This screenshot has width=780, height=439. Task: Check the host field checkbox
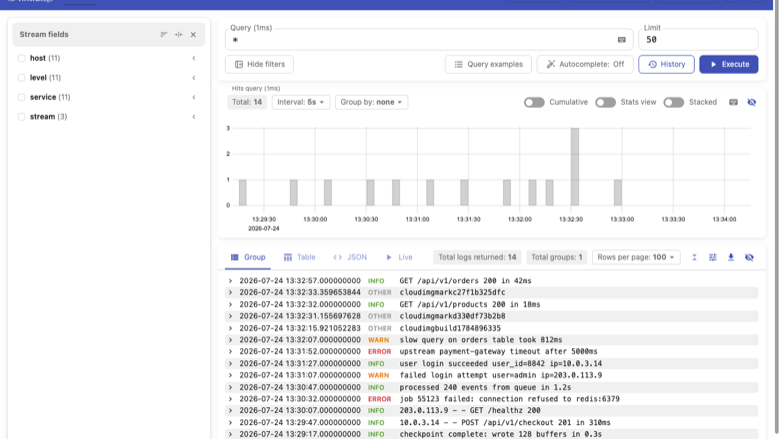(21, 58)
